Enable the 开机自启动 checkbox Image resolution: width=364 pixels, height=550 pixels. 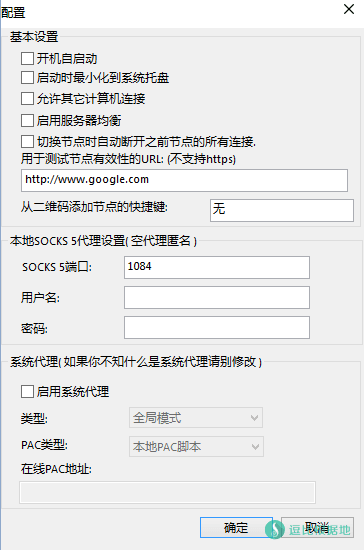(x=27, y=59)
